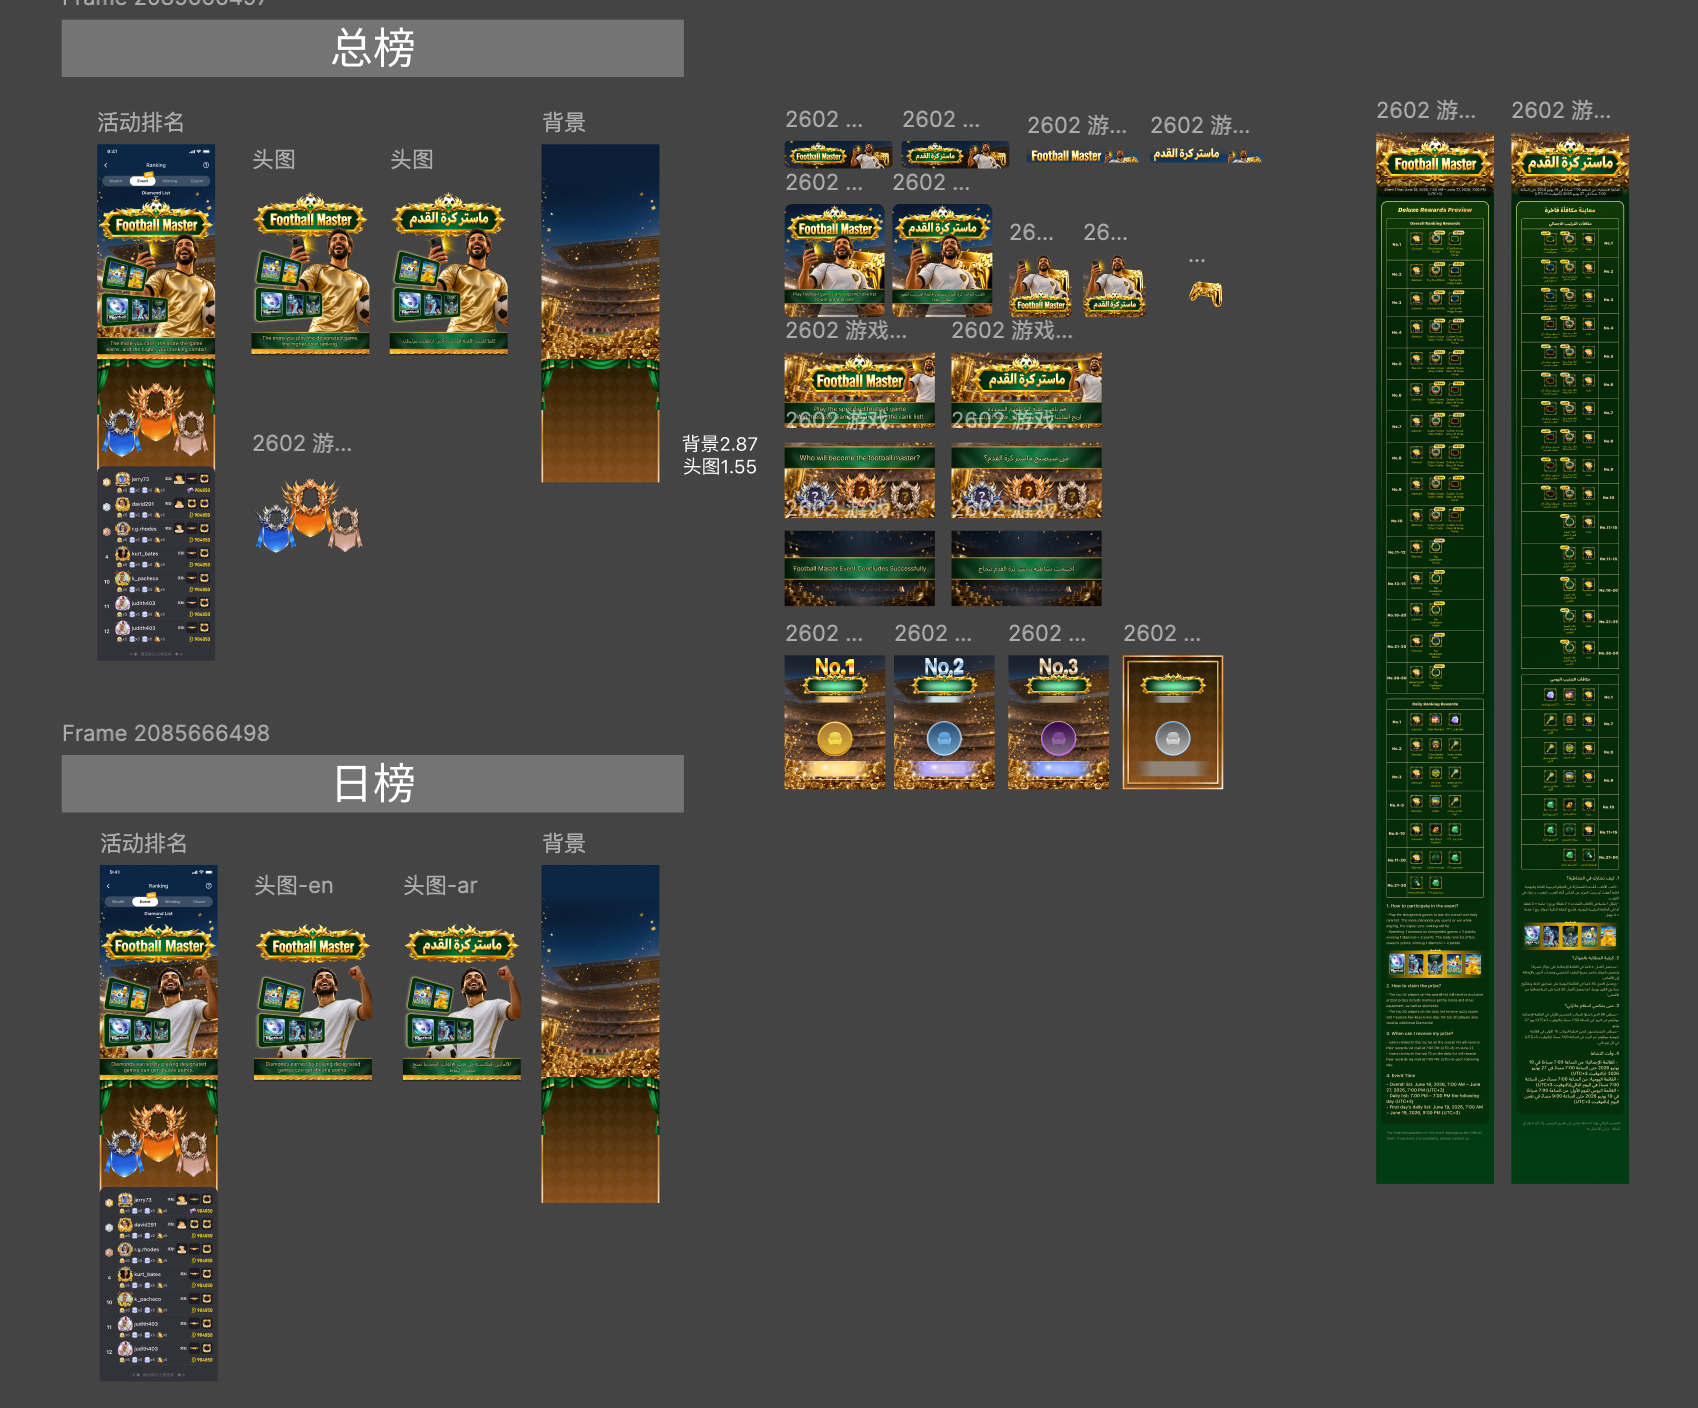Select the "Football Master Event Concludes Successfully" banner
Image resolution: width=1698 pixels, height=1408 pixels.
coord(860,568)
